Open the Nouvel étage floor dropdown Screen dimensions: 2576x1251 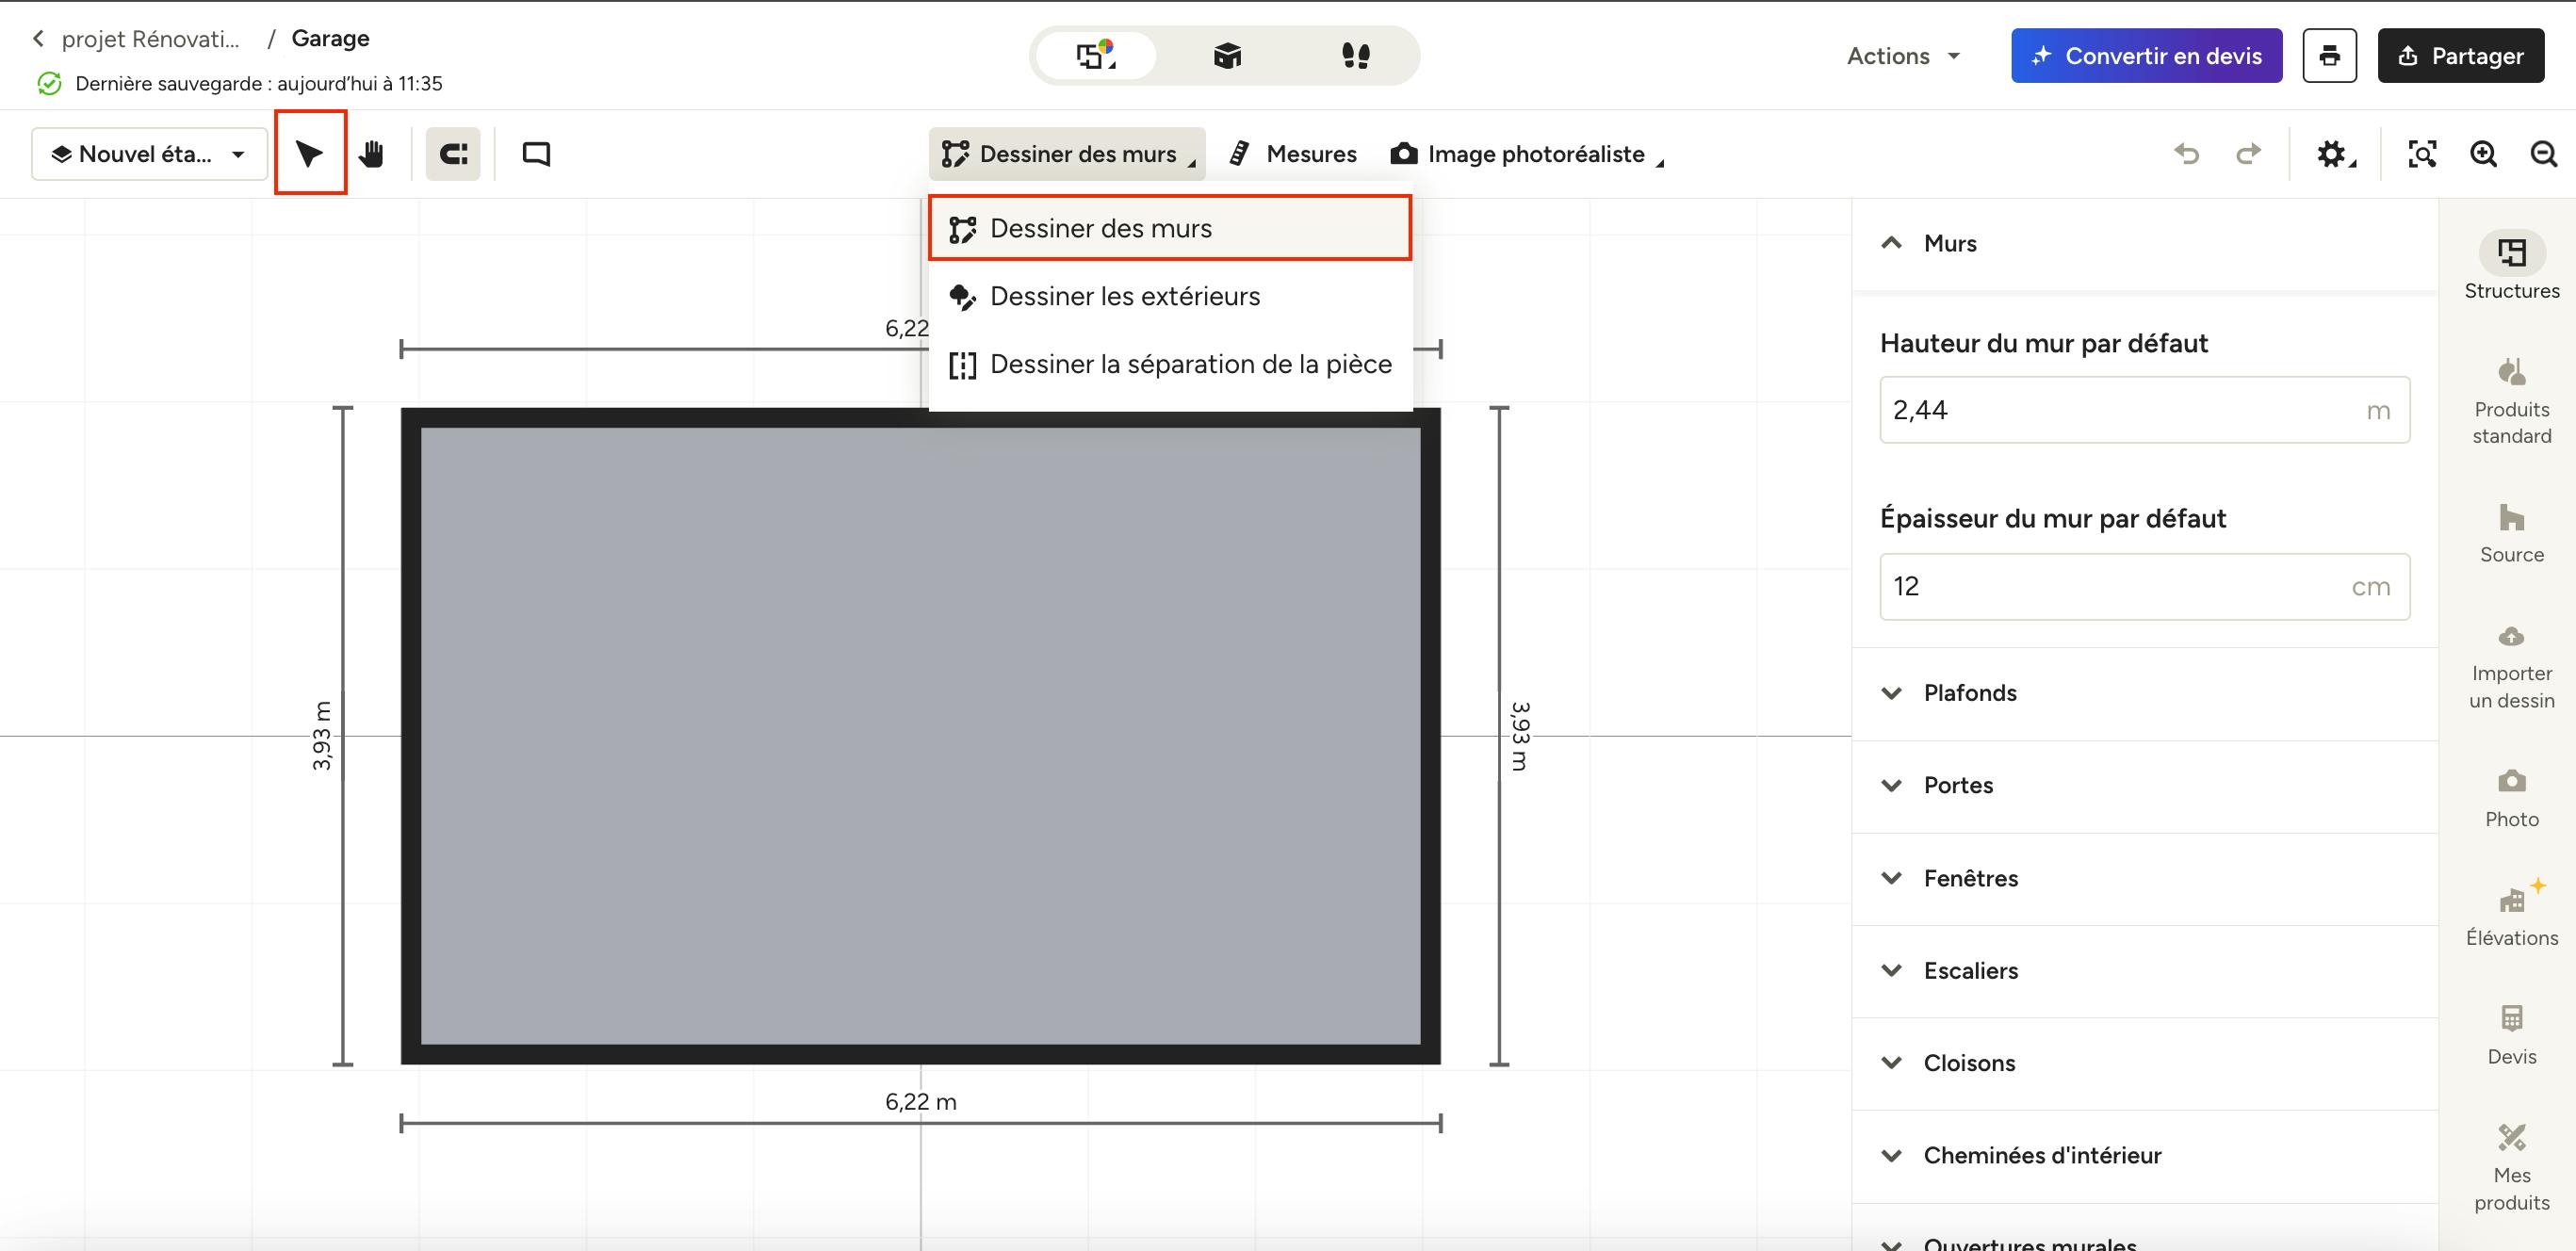pos(149,154)
